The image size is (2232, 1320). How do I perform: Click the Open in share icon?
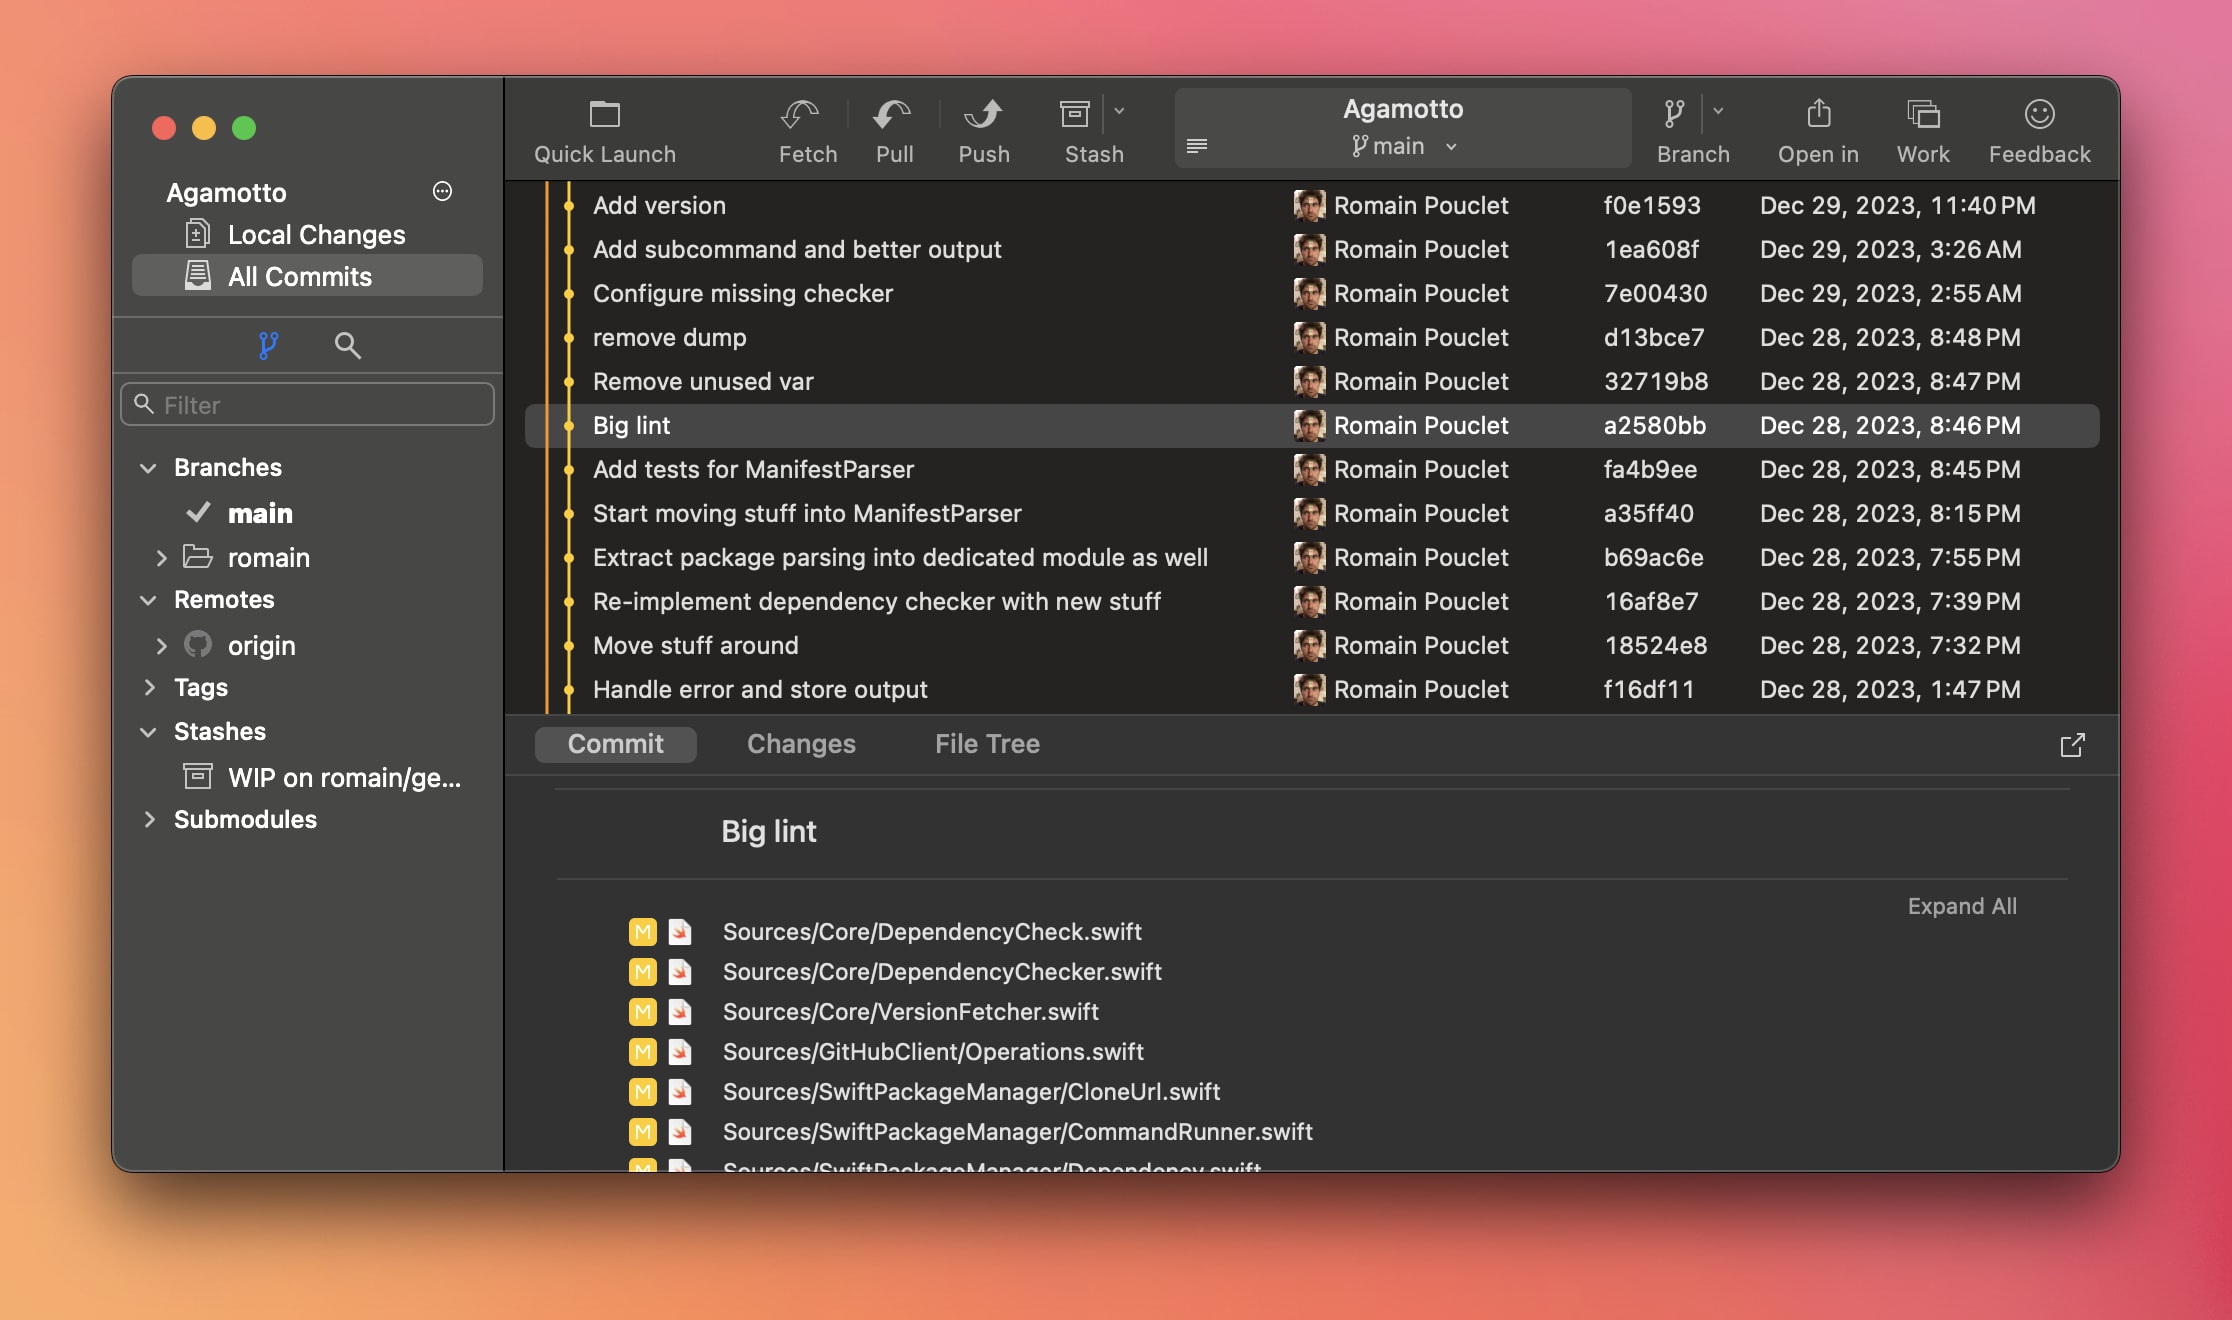(1819, 114)
